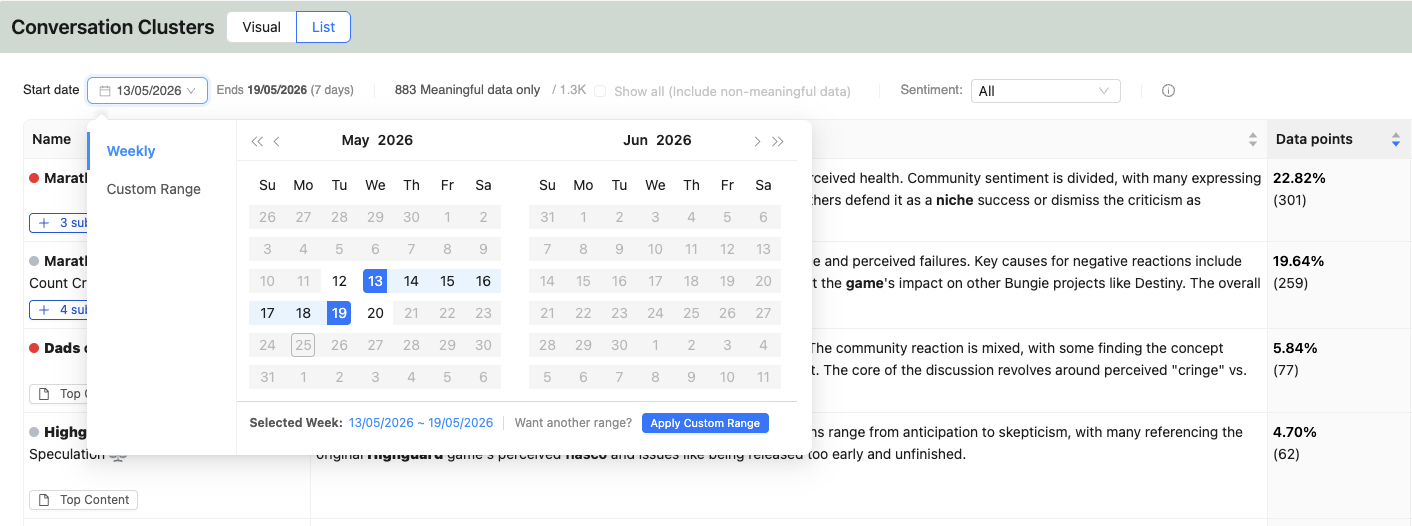Jump forward one year with double-right arrow
1412x526 pixels.
(778, 141)
